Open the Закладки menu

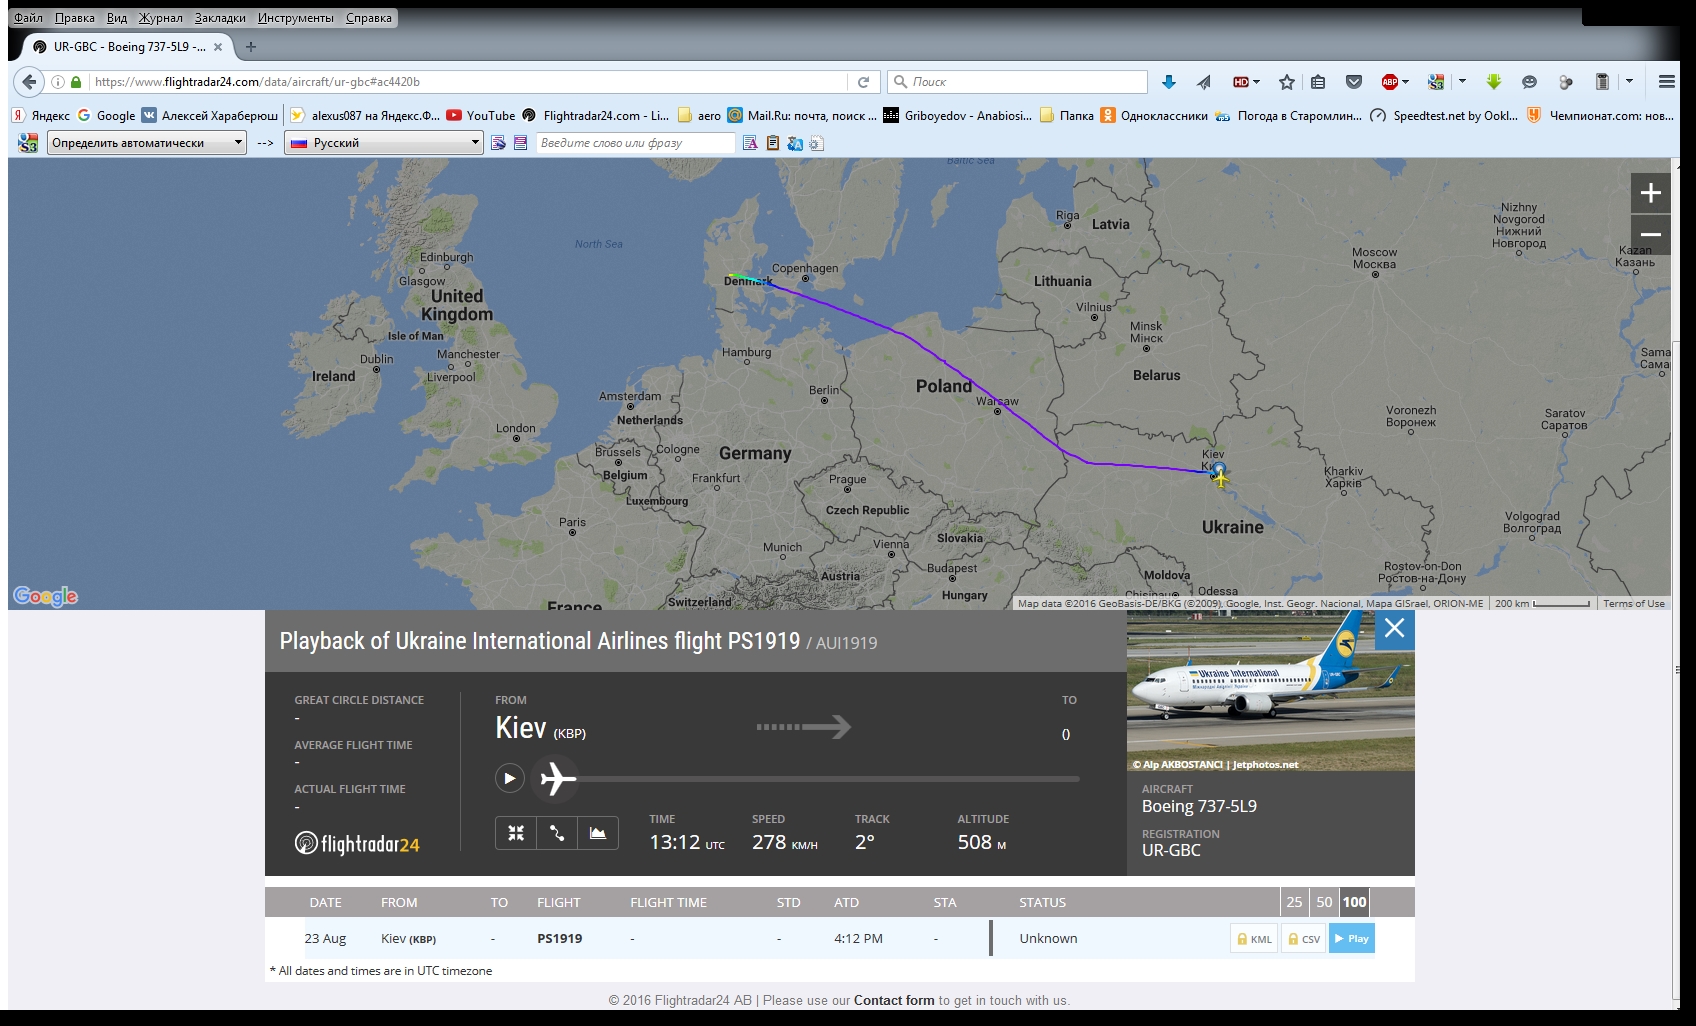pyautogui.click(x=220, y=18)
